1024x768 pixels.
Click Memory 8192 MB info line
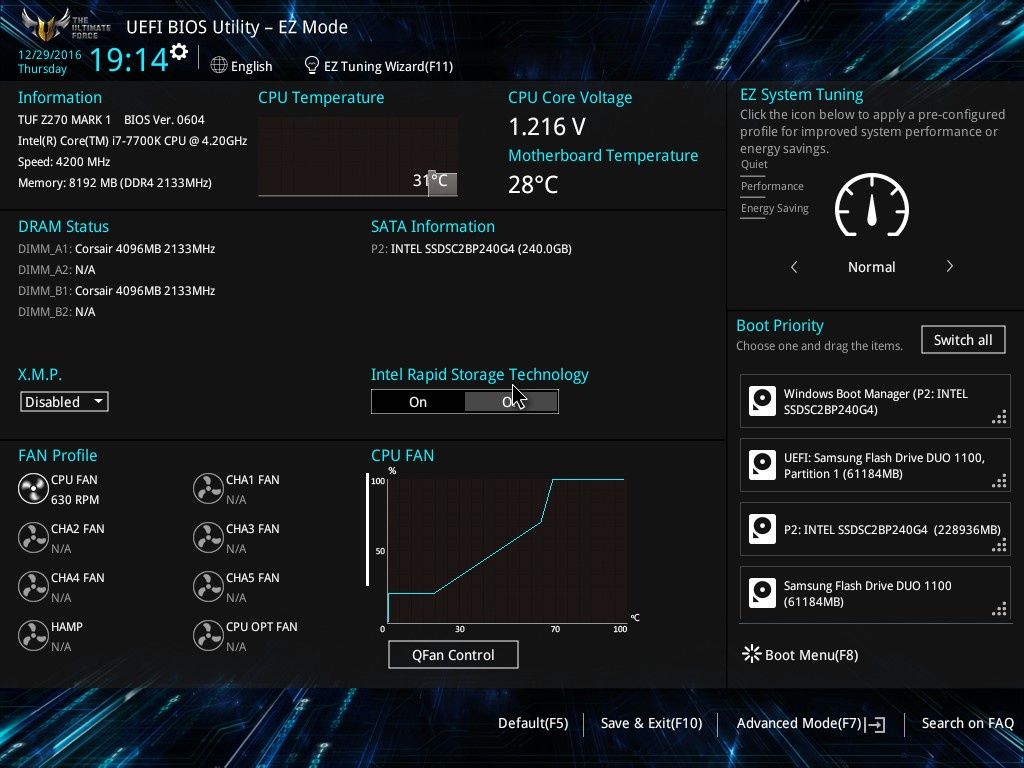115,183
